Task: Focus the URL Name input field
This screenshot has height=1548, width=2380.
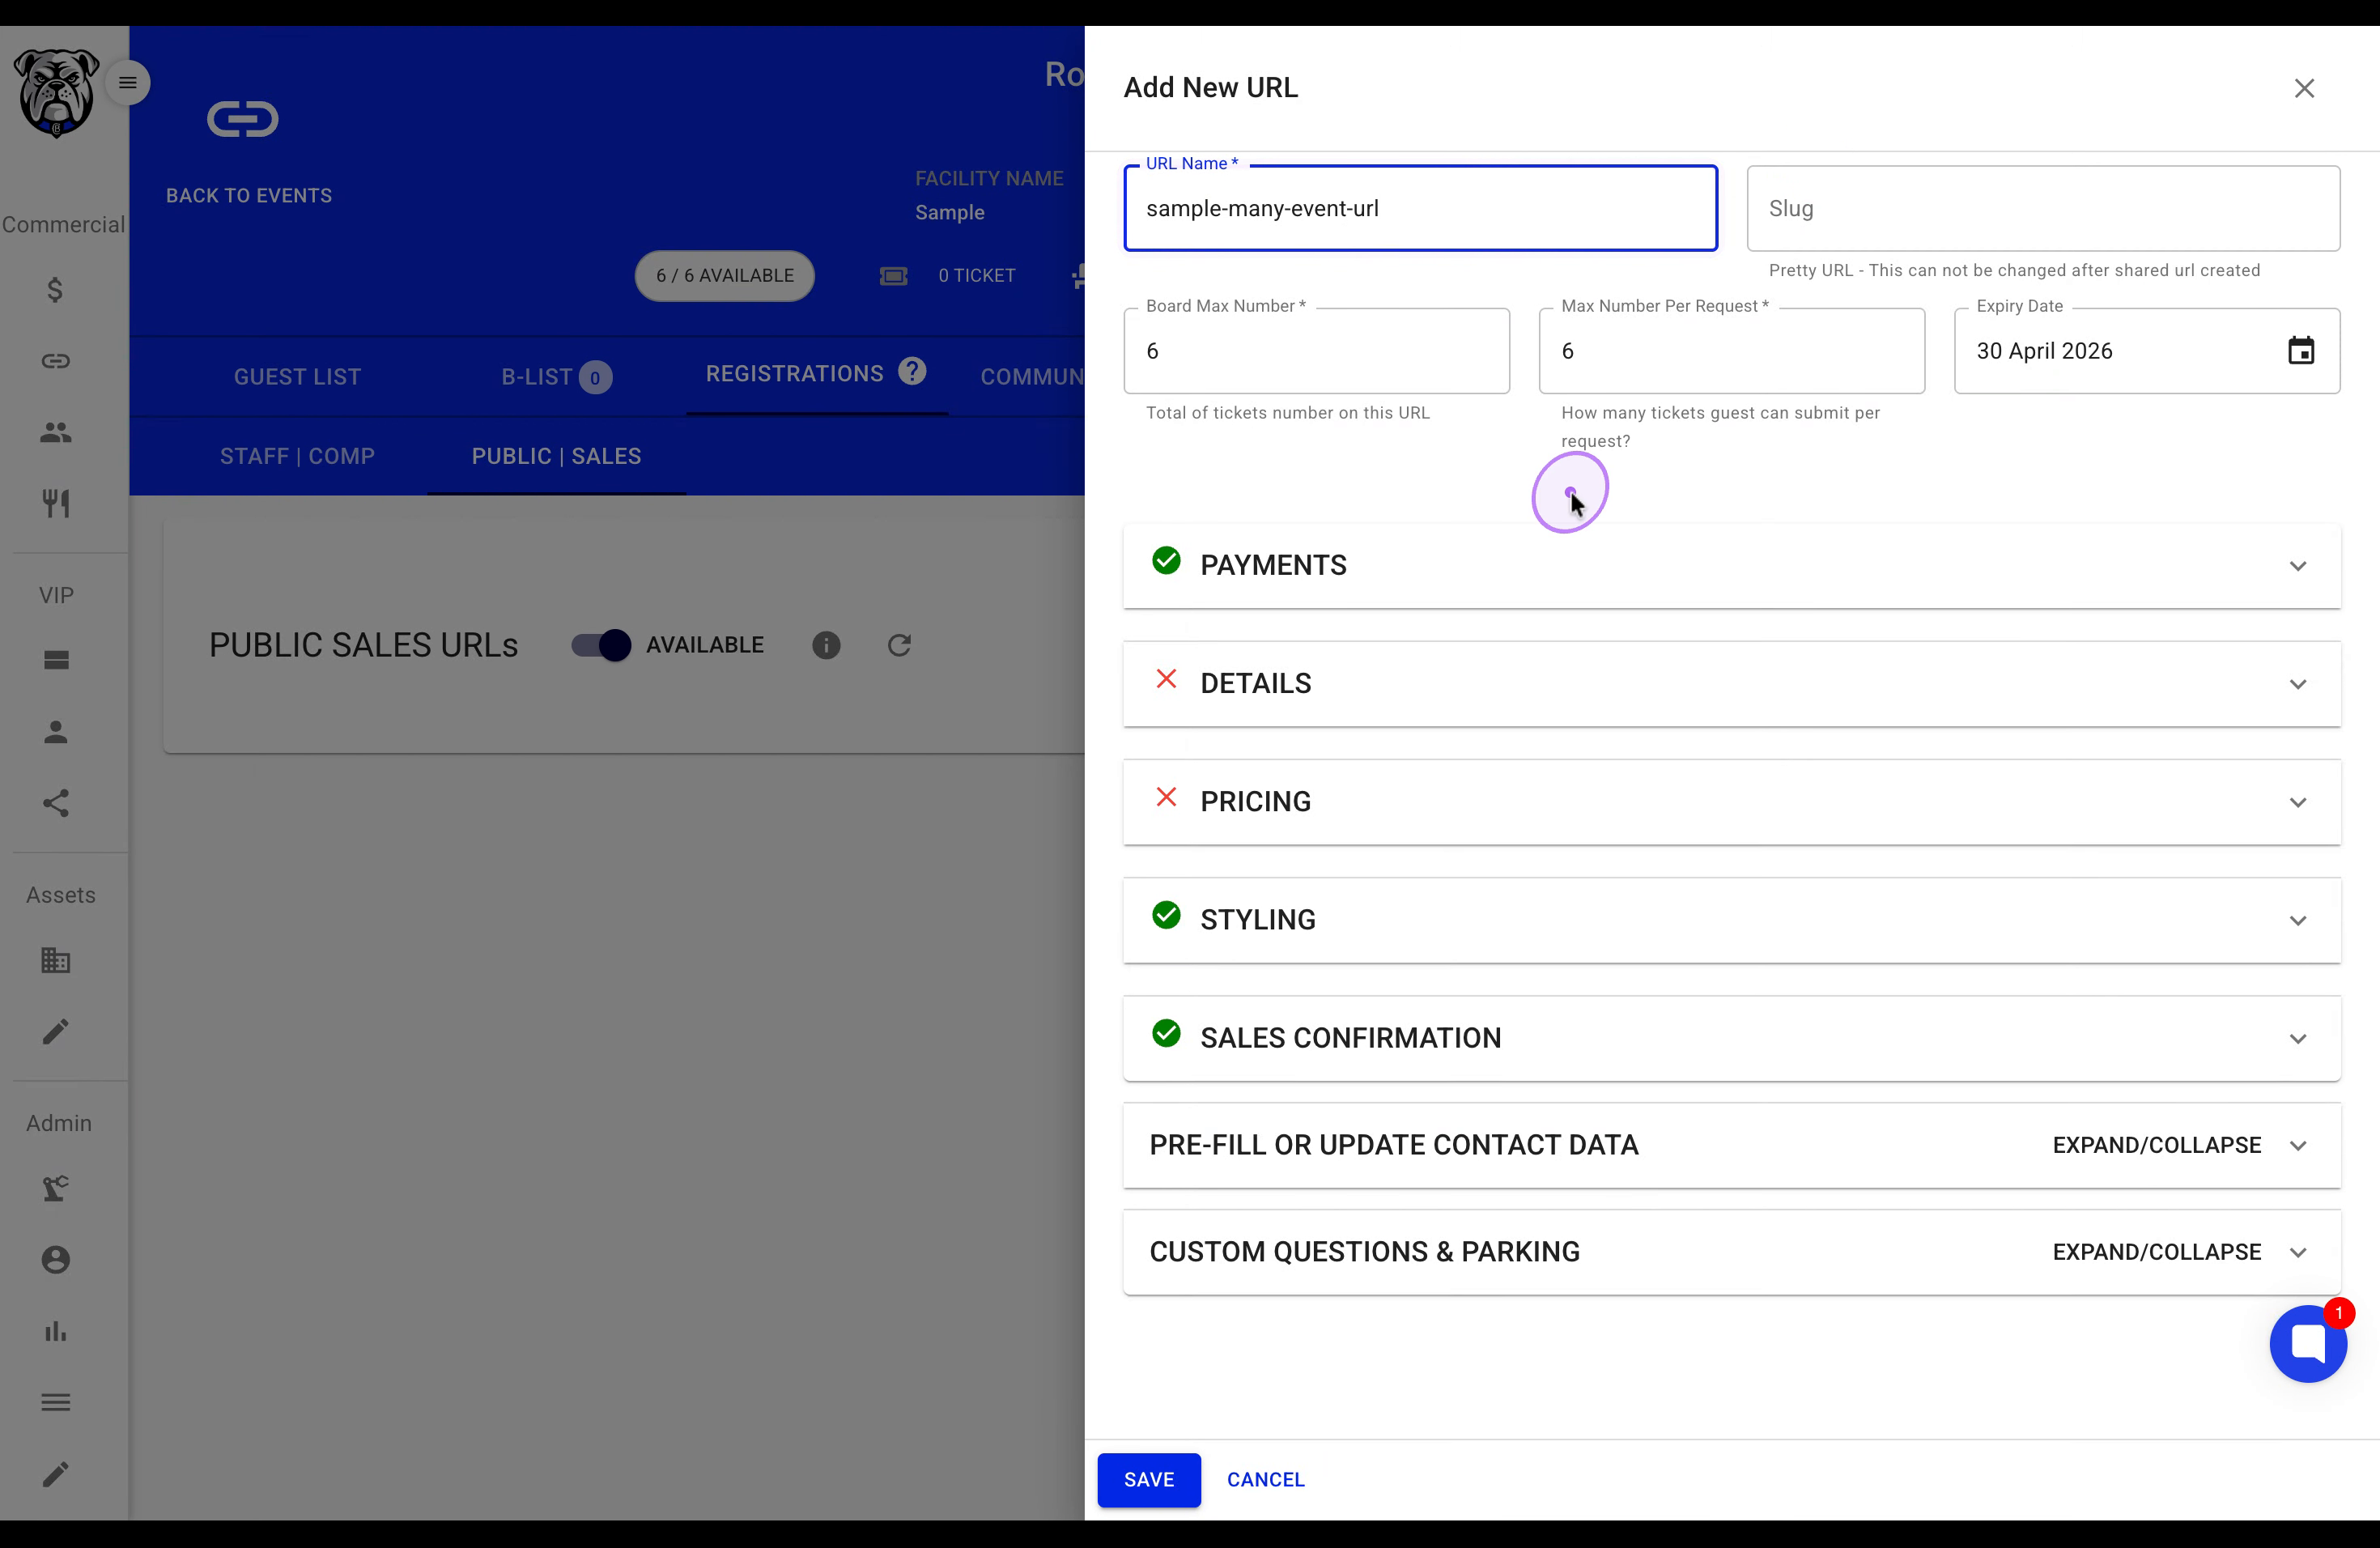Action: (1420, 208)
